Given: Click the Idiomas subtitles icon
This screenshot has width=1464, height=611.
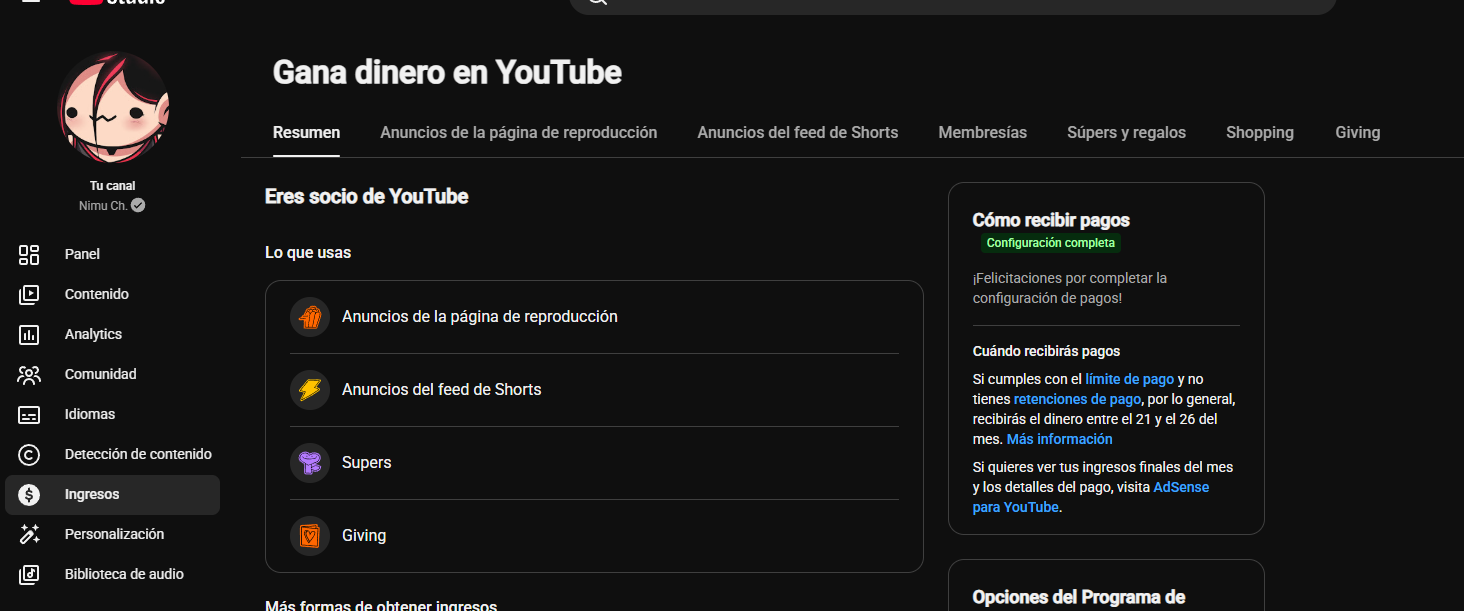Looking at the screenshot, I should [29, 414].
